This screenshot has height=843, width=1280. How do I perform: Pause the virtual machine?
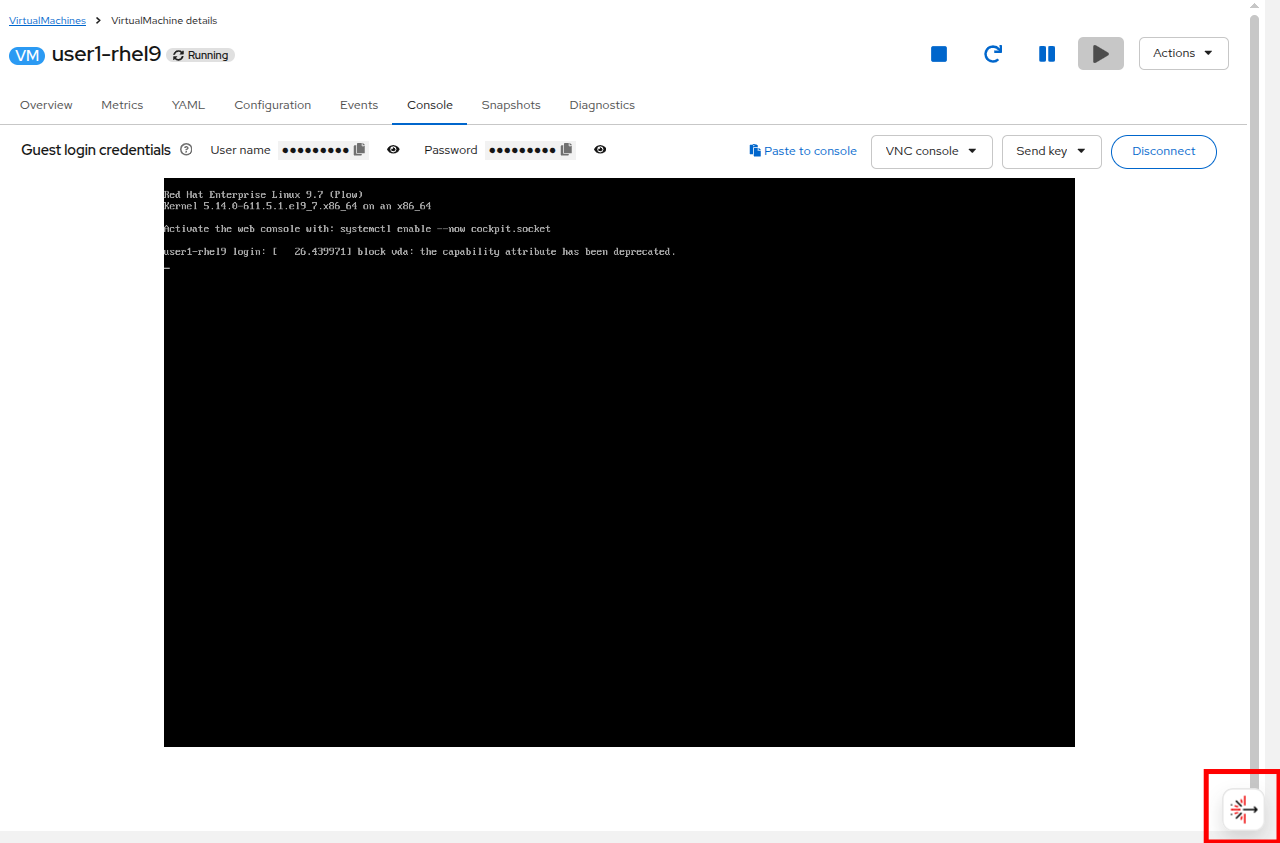click(1046, 54)
